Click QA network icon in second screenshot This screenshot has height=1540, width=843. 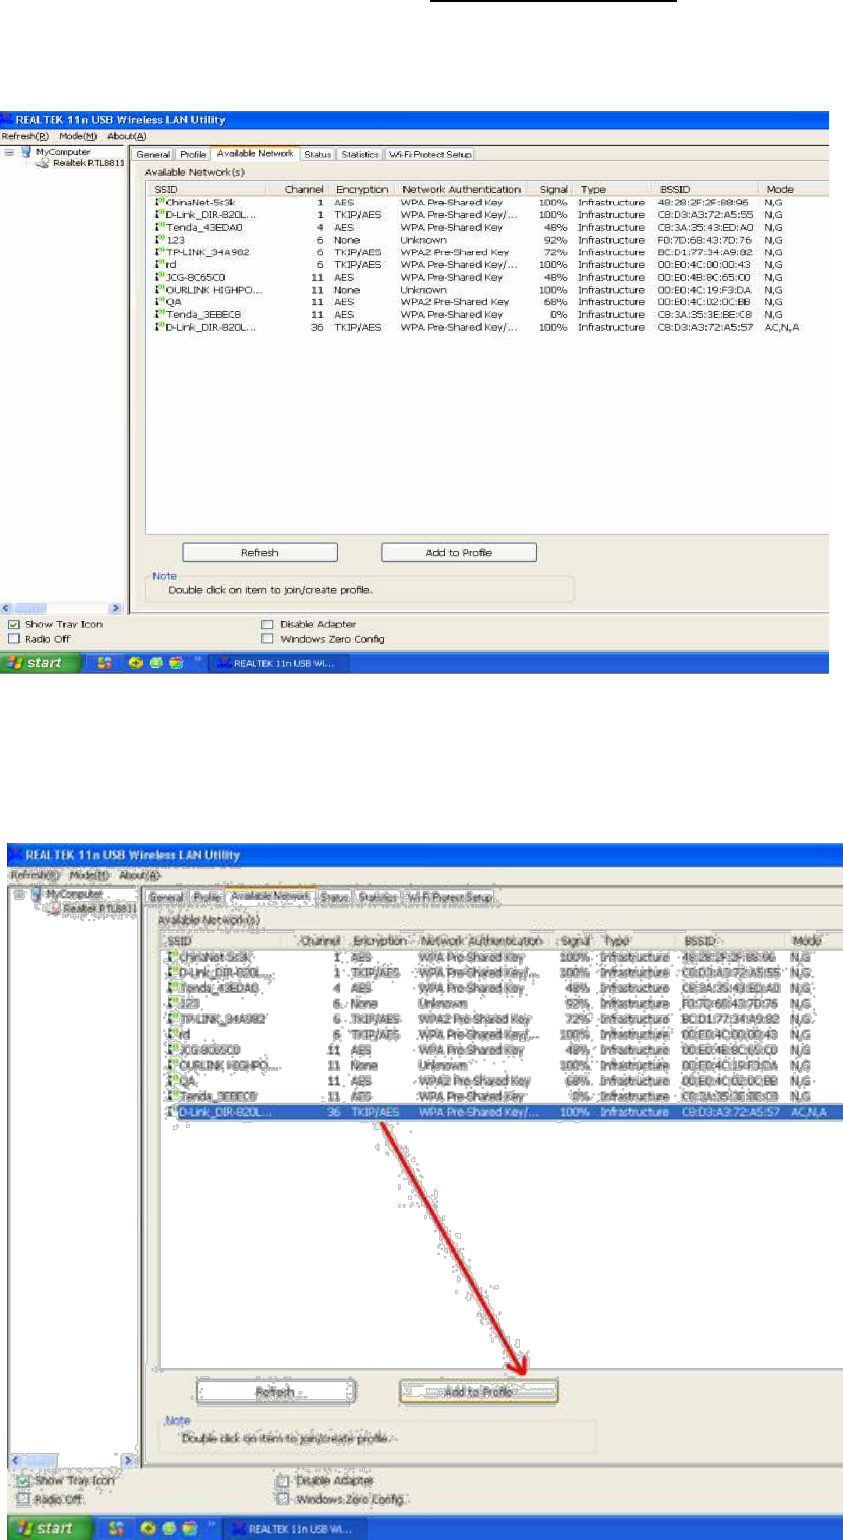(172, 1080)
